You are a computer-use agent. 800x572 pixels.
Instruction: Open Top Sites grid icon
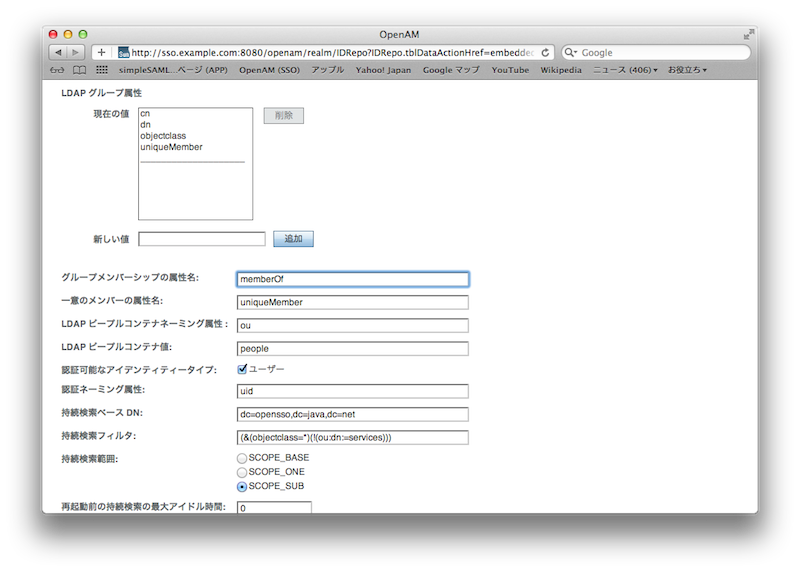coord(102,70)
